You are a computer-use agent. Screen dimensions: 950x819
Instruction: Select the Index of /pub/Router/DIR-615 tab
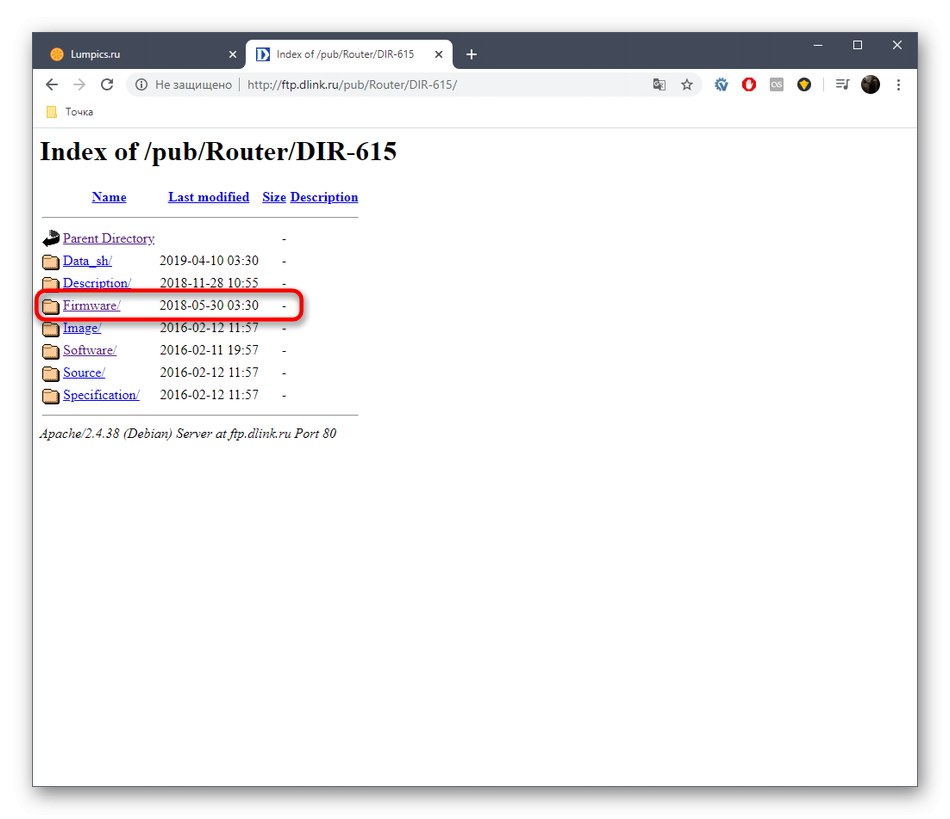349,55
